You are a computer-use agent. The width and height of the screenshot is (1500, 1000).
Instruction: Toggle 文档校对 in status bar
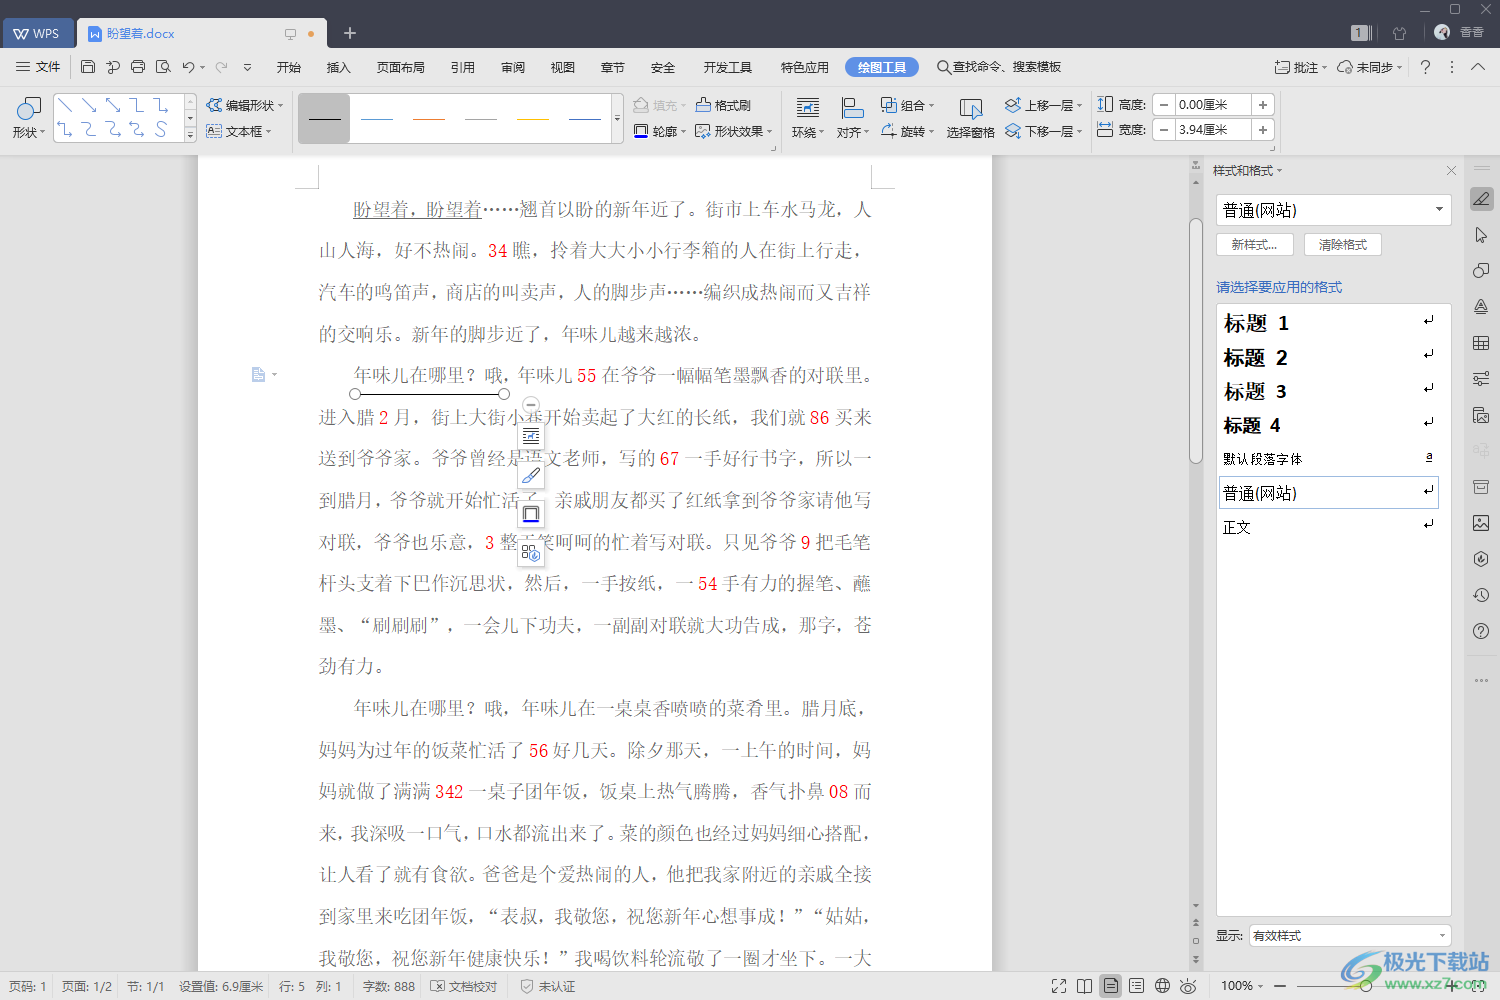(463, 986)
